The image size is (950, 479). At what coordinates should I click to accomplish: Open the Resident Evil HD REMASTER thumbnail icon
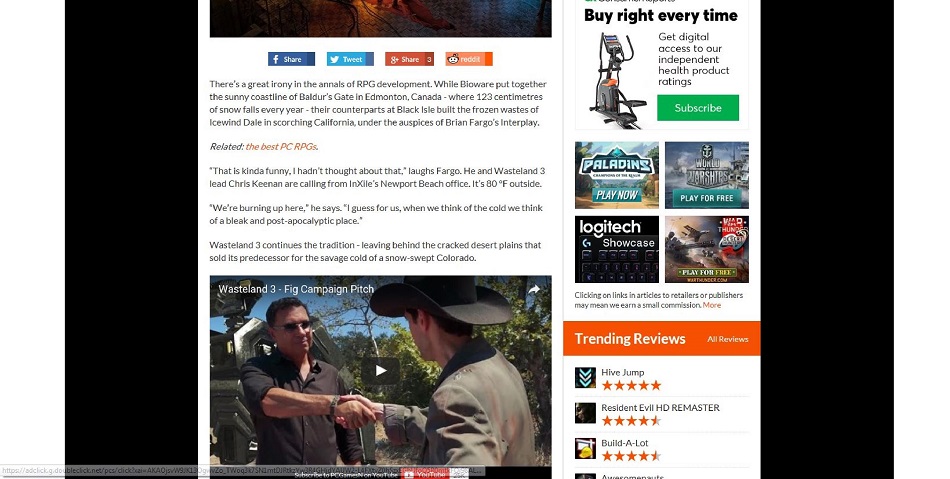[585, 413]
